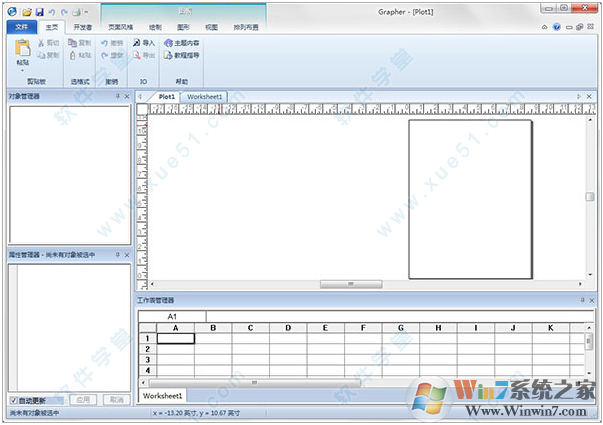Image resolution: width=603 pixels, height=425 pixels.
Task: Click the worksheet select-all corner box
Action: tap(147, 328)
